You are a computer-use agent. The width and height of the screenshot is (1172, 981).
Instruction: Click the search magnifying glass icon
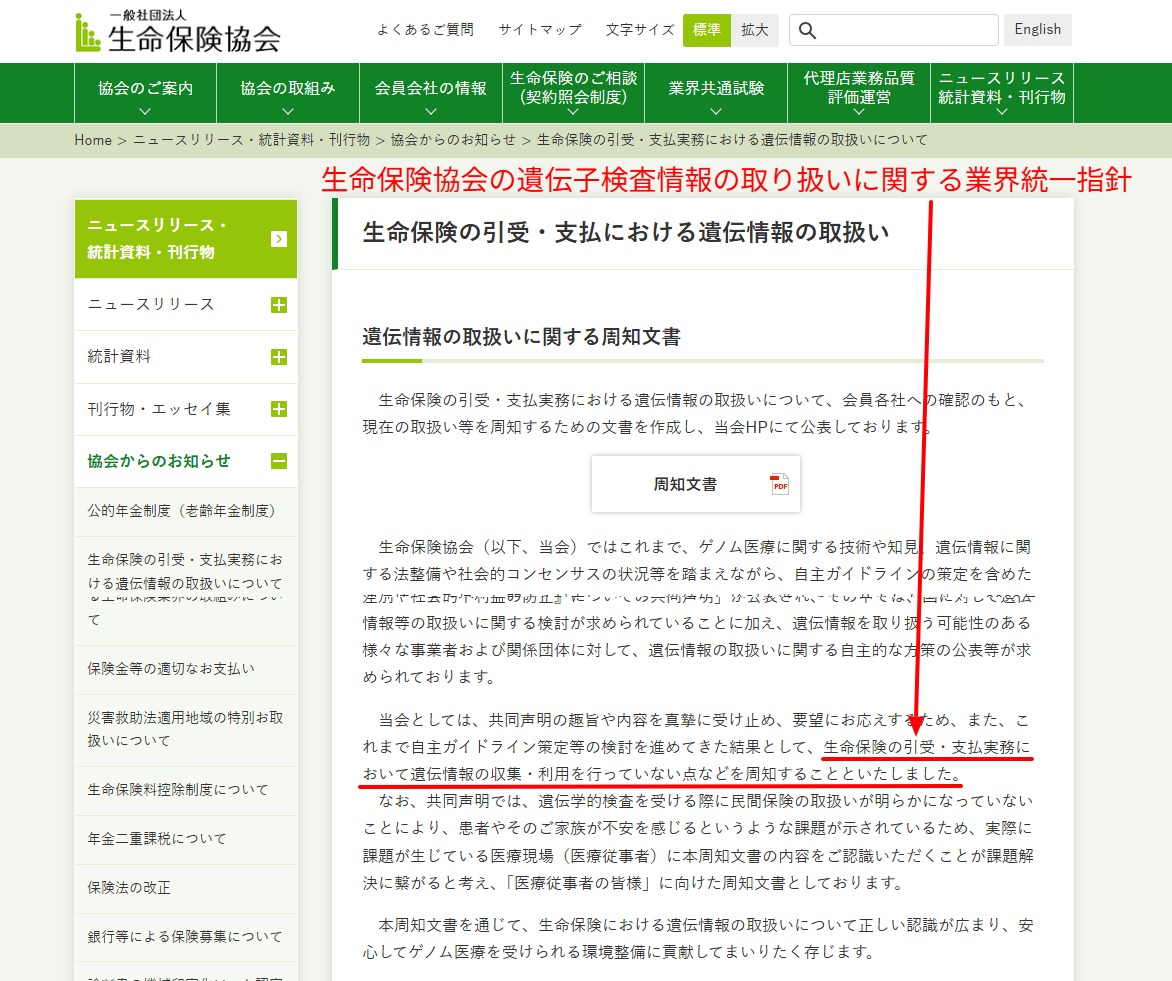807,30
